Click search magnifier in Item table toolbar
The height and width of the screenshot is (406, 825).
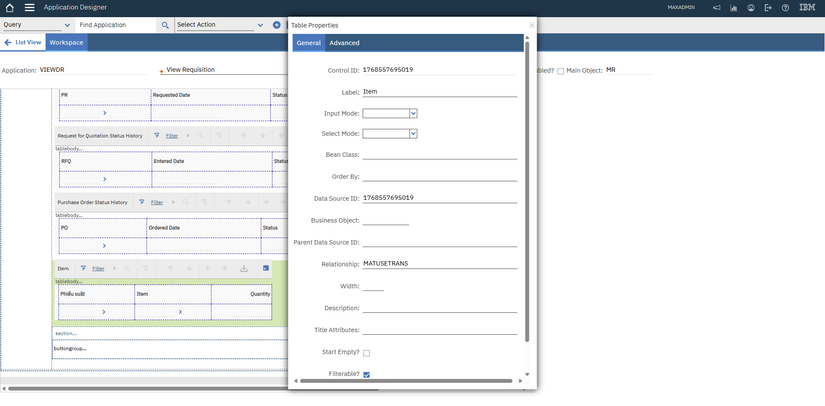(x=126, y=268)
